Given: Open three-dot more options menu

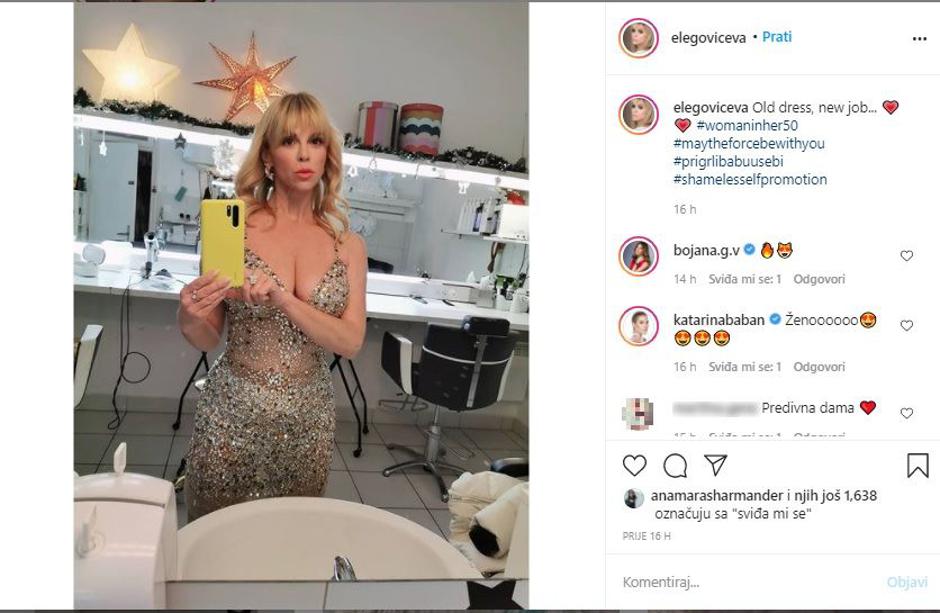Looking at the screenshot, I should [919, 39].
